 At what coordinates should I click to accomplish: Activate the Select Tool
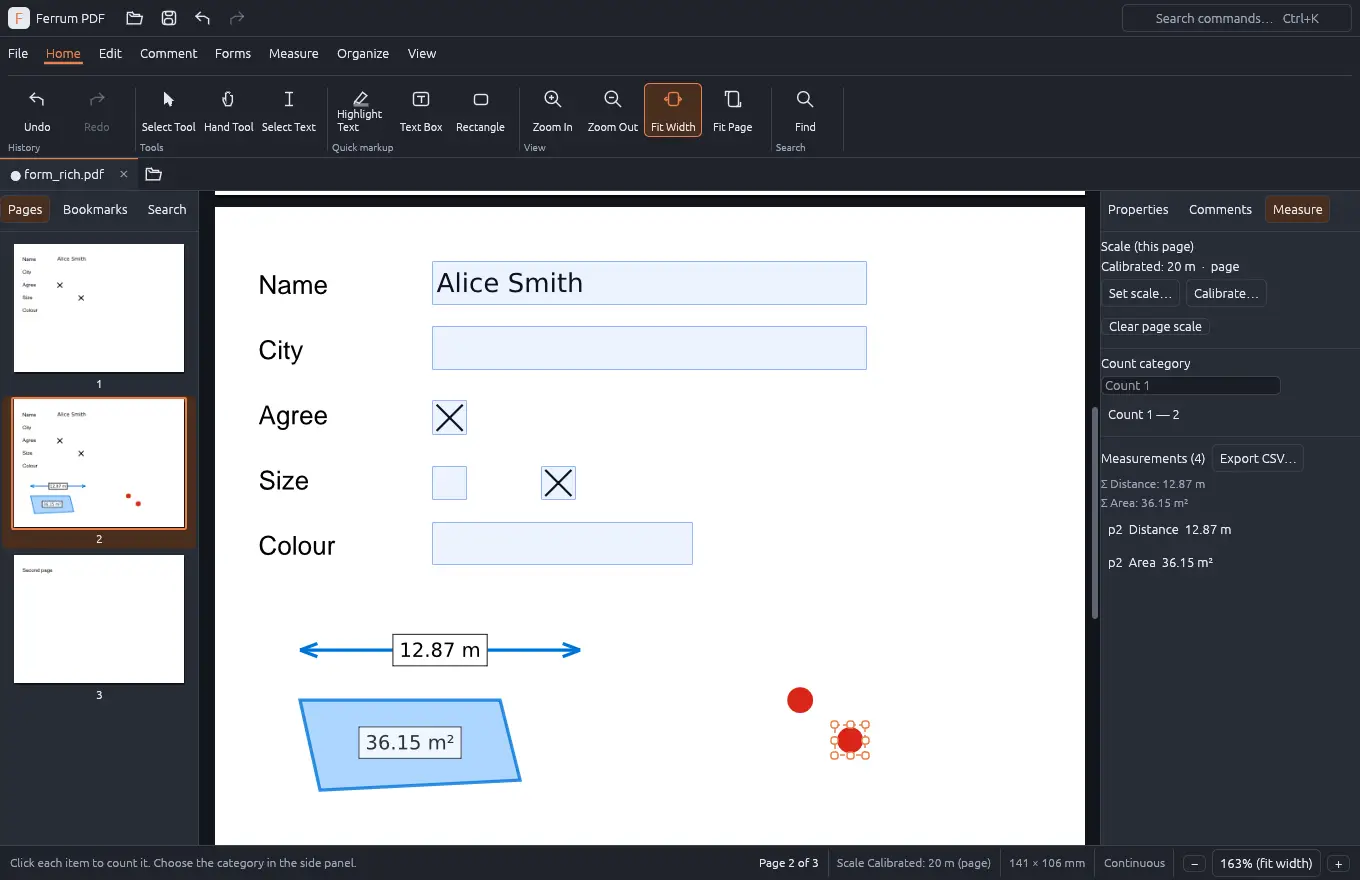[169, 110]
